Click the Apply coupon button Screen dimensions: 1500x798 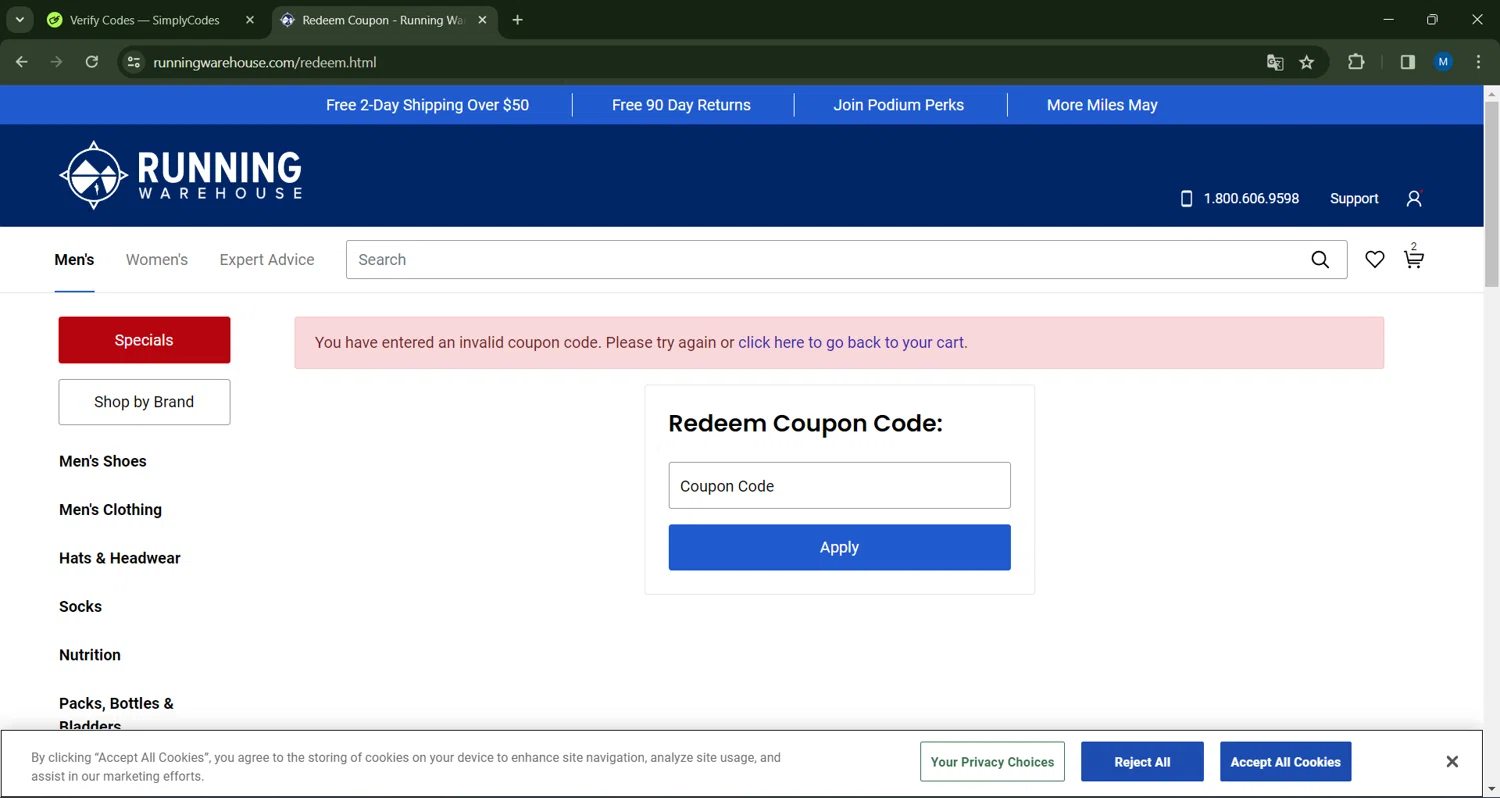pos(839,547)
